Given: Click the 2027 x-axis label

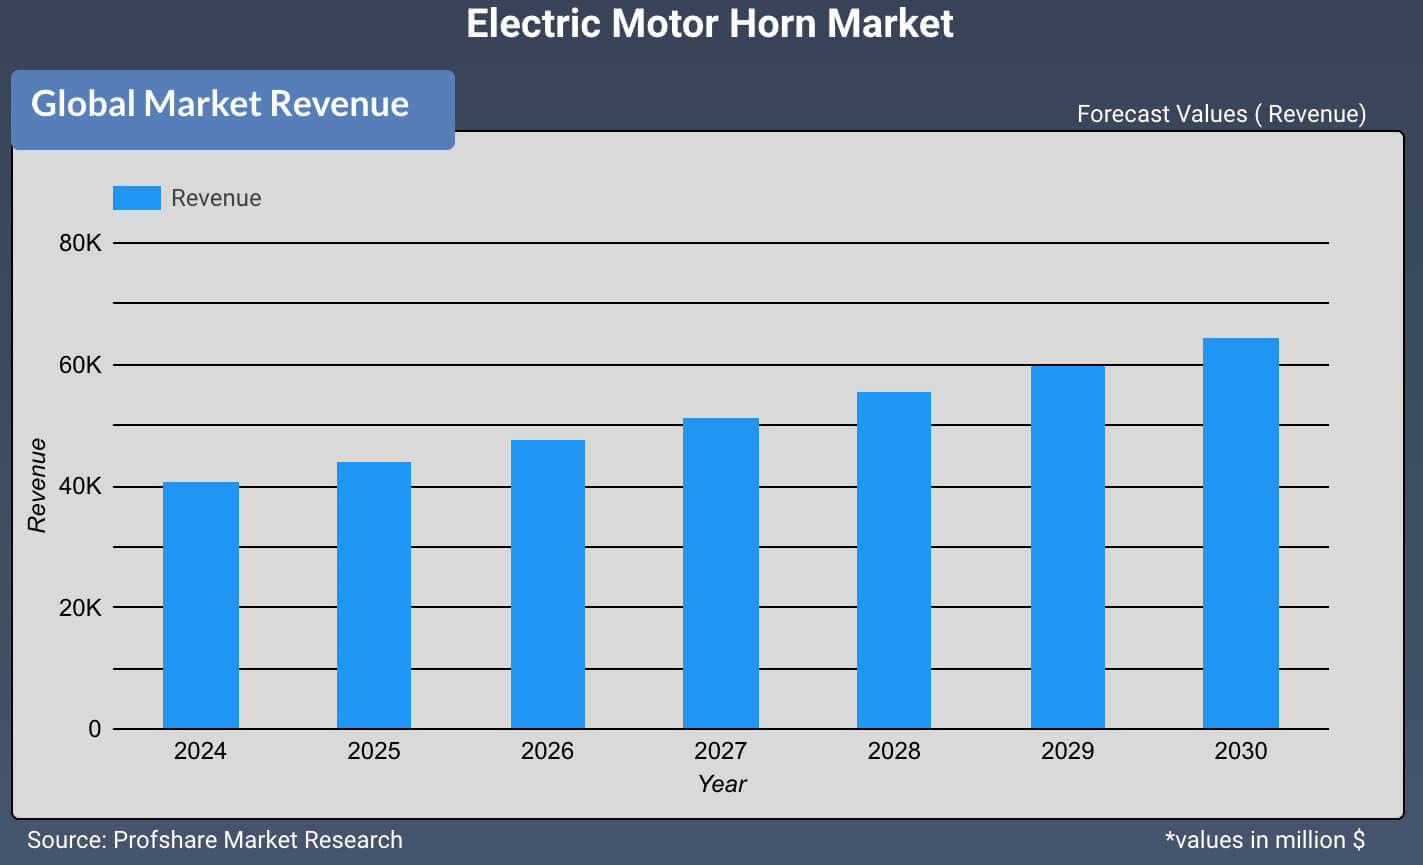Looking at the screenshot, I should 721,751.
